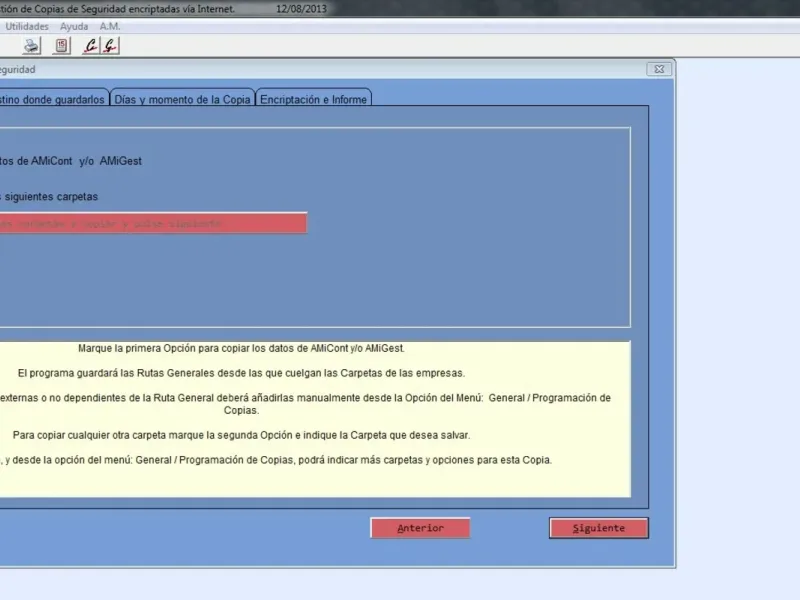Launch the AMiGest 'G' signature icon
The height and width of the screenshot is (600, 800).
point(110,46)
